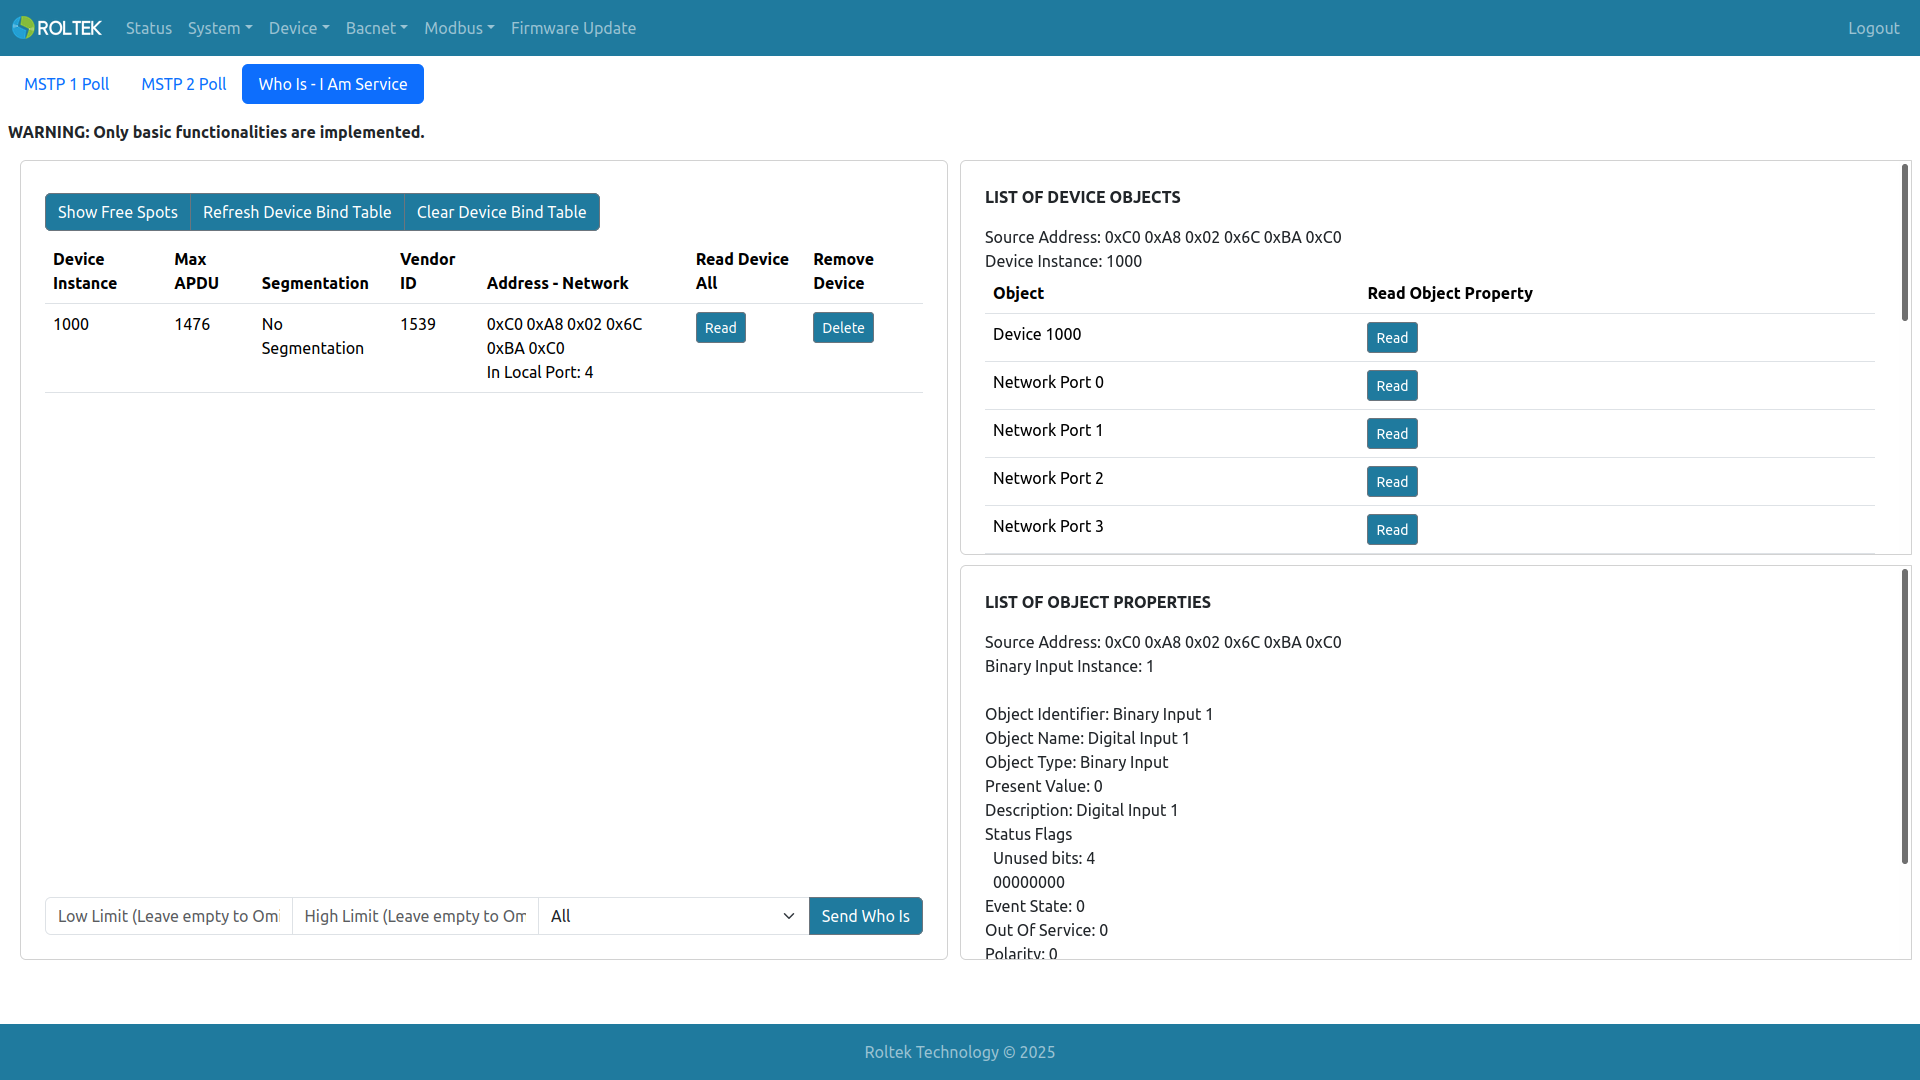Click the 'LIST OF DEVICE OBJECTS' heading

(x=1082, y=197)
